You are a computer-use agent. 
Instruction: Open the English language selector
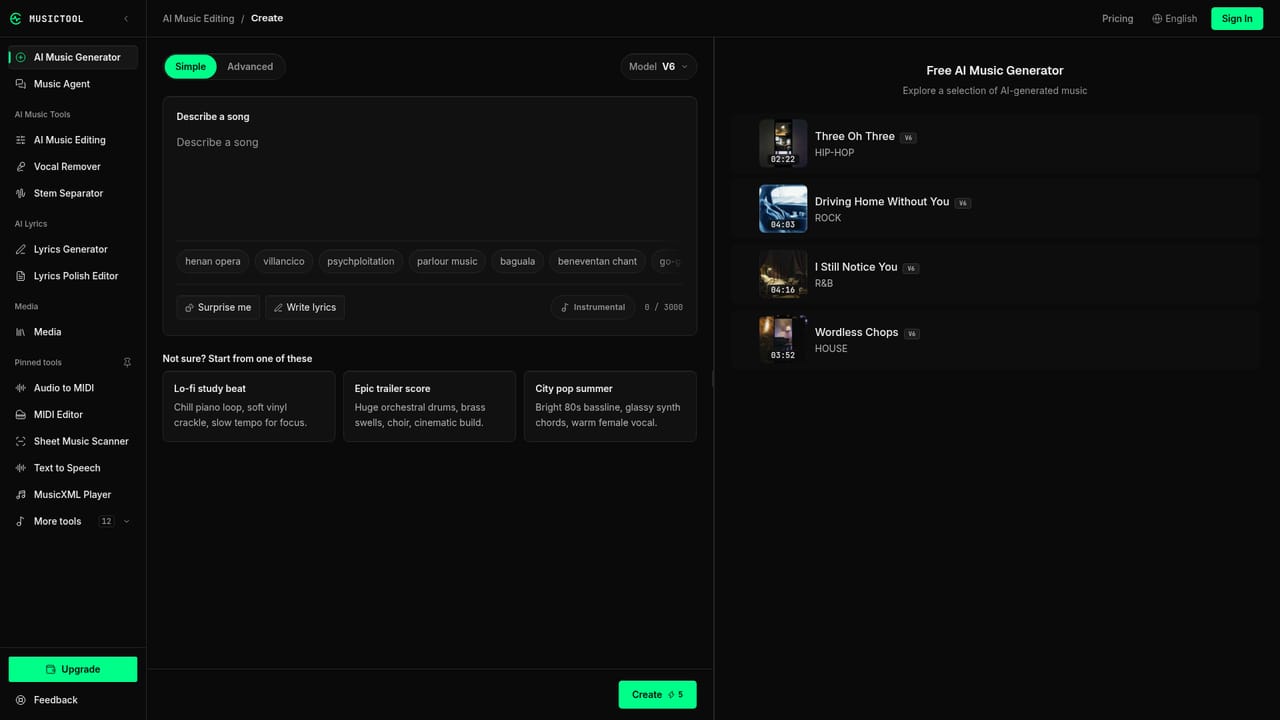[1175, 18]
